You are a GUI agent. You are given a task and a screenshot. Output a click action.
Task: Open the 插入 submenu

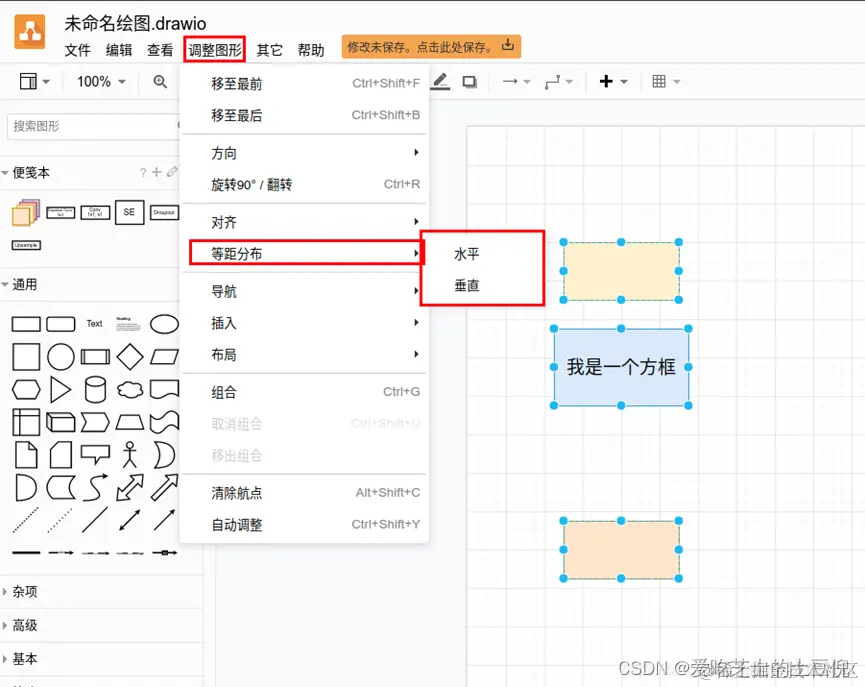[304, 323]
